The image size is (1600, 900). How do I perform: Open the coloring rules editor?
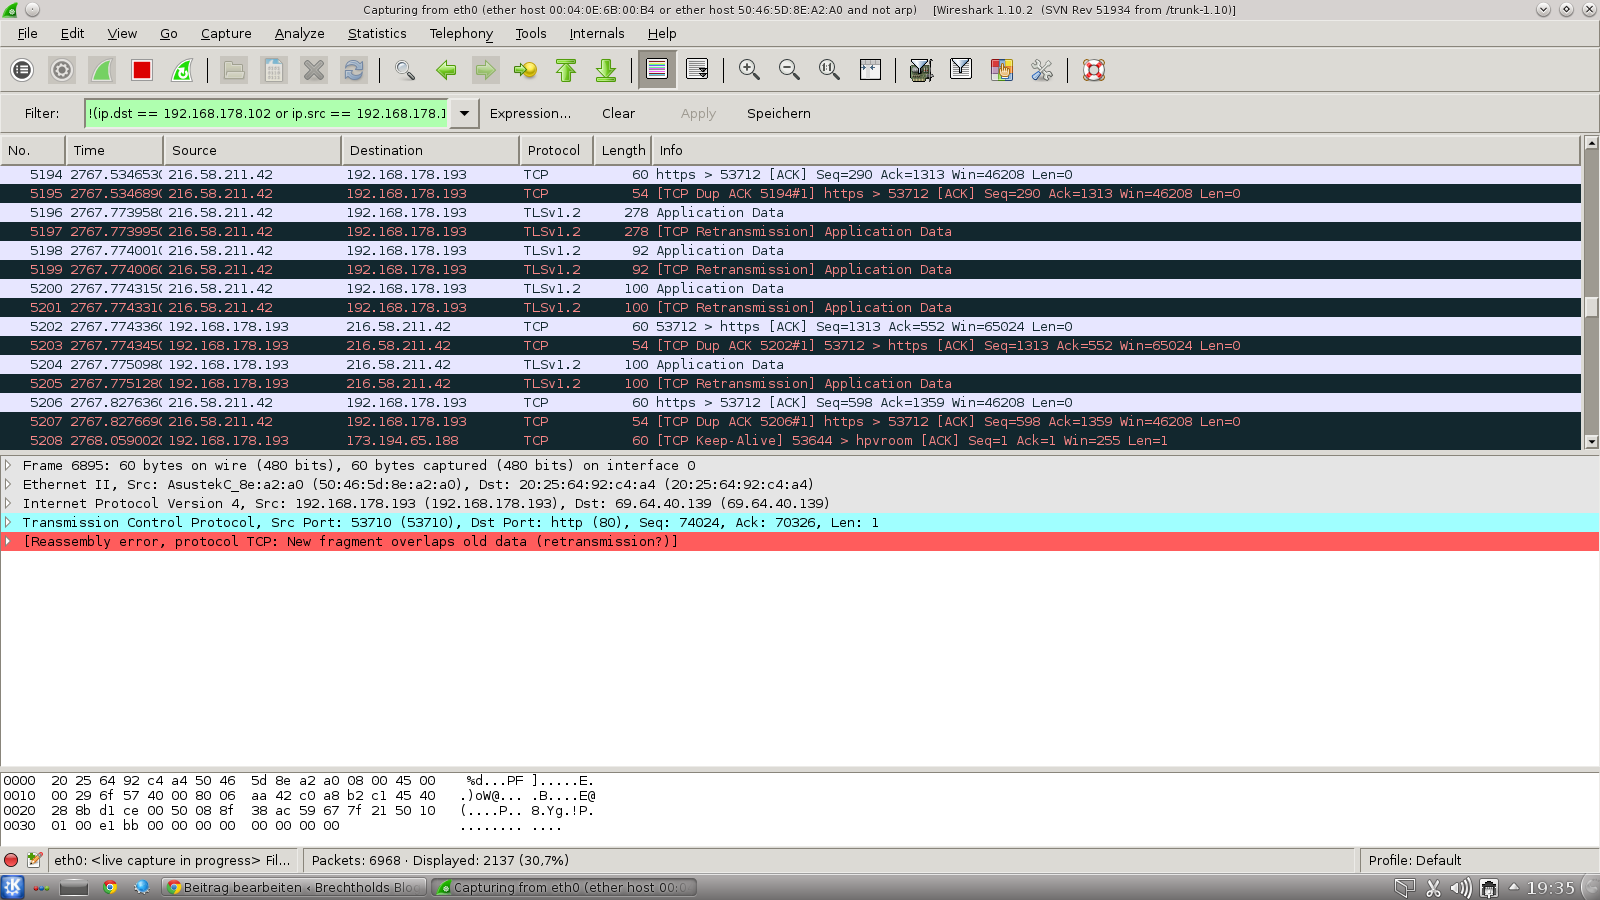click(1001, 70)
